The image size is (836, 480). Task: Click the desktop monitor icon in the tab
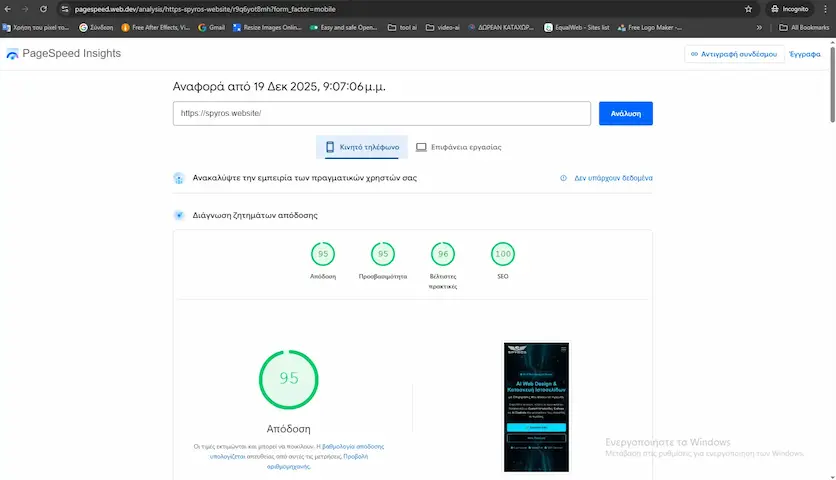[x=421, y=147]
